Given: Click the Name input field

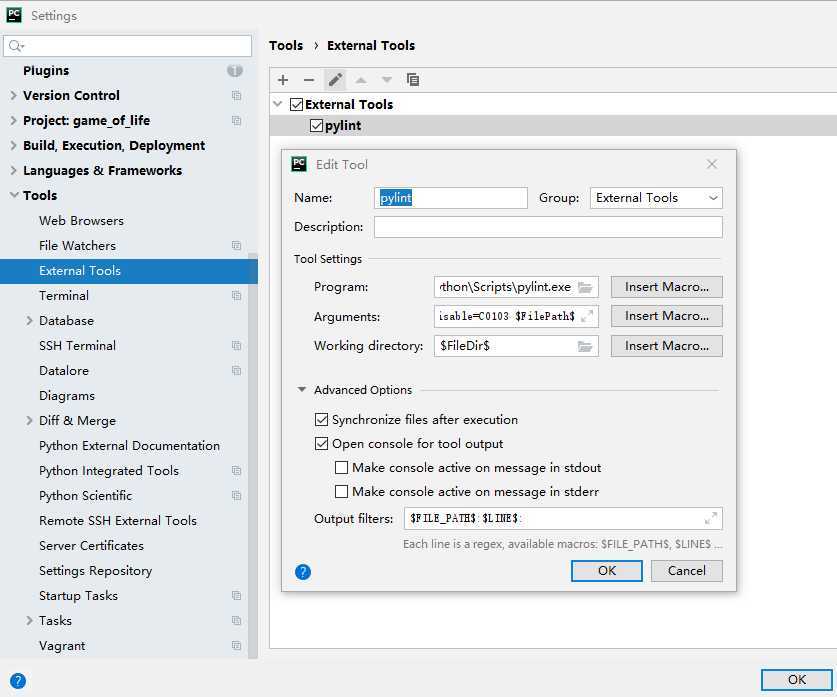Looking at the screenshot, I should (x=451, y=198).
